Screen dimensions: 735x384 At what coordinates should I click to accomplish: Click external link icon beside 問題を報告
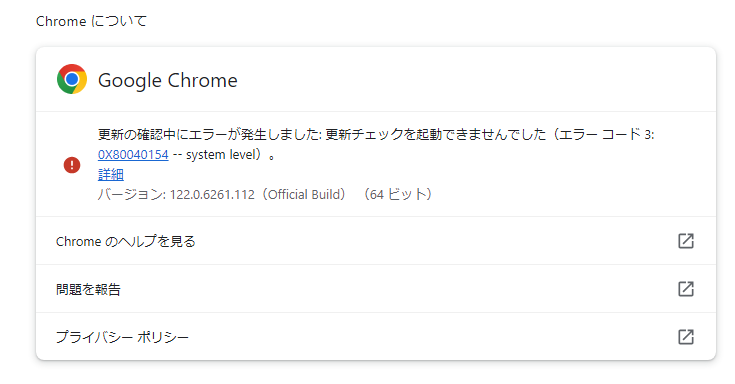point(686,289)
